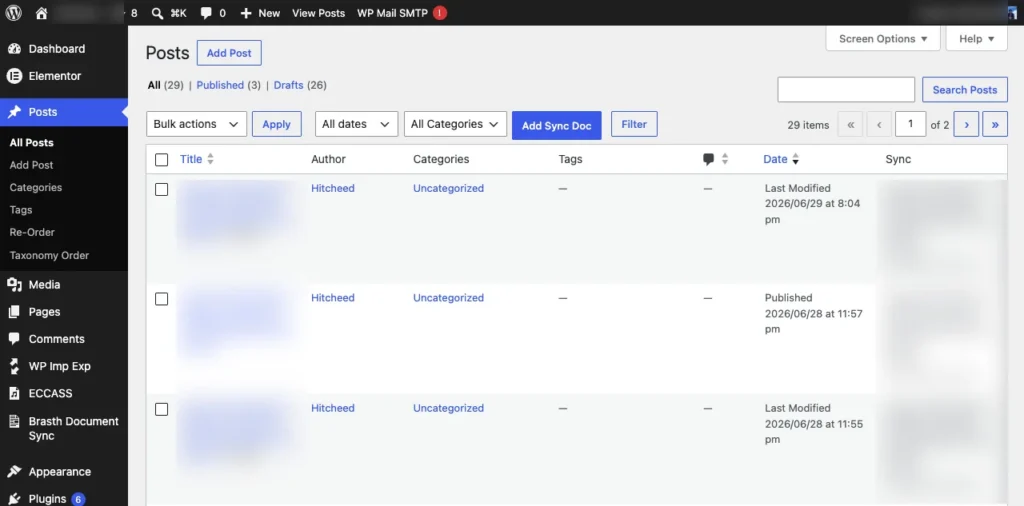
Task: Open Hitcheed author in first row
Action: point(332,188)
